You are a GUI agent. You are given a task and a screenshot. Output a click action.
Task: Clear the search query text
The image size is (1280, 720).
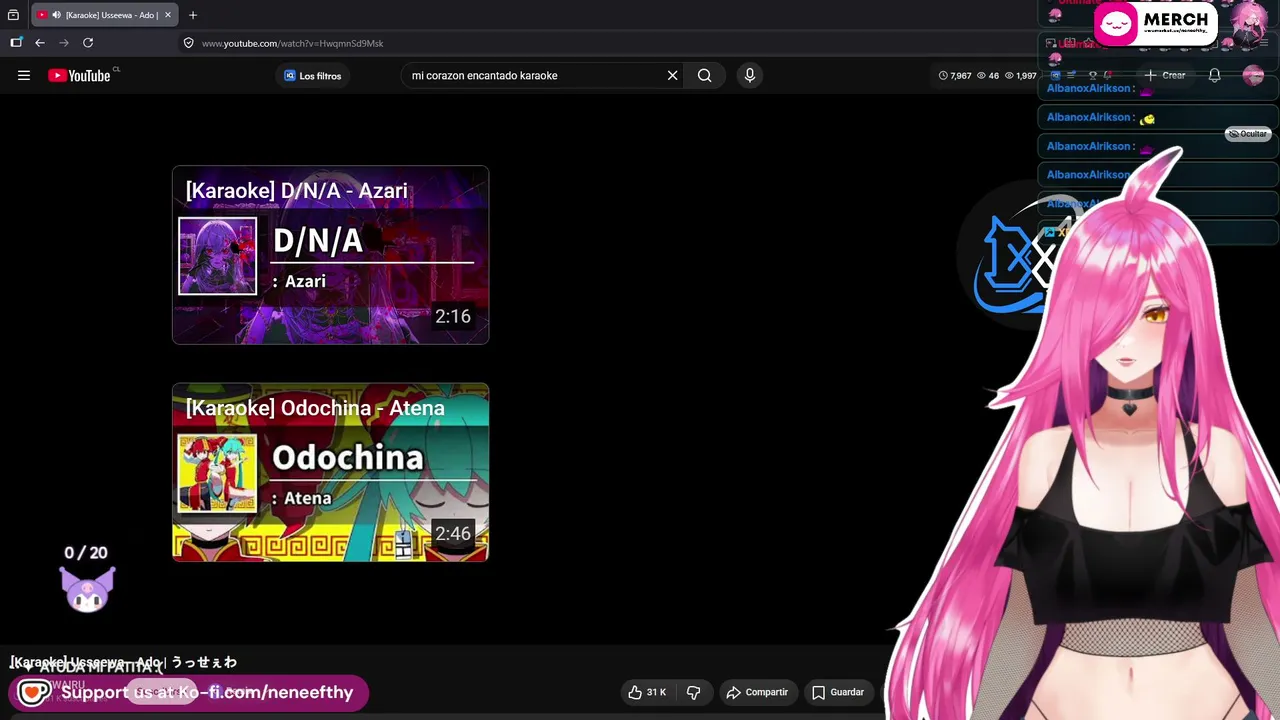673,75
